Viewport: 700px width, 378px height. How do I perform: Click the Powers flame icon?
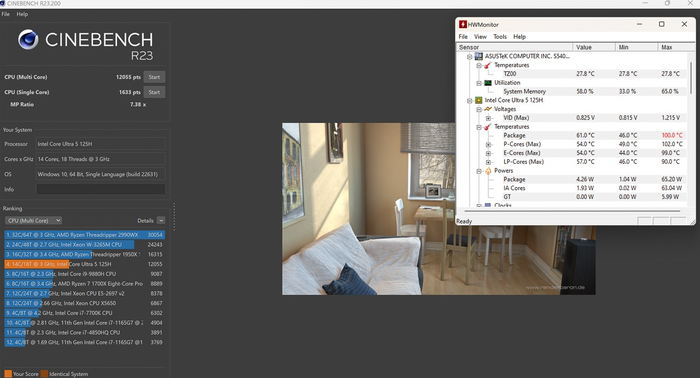tap(488, 170)
